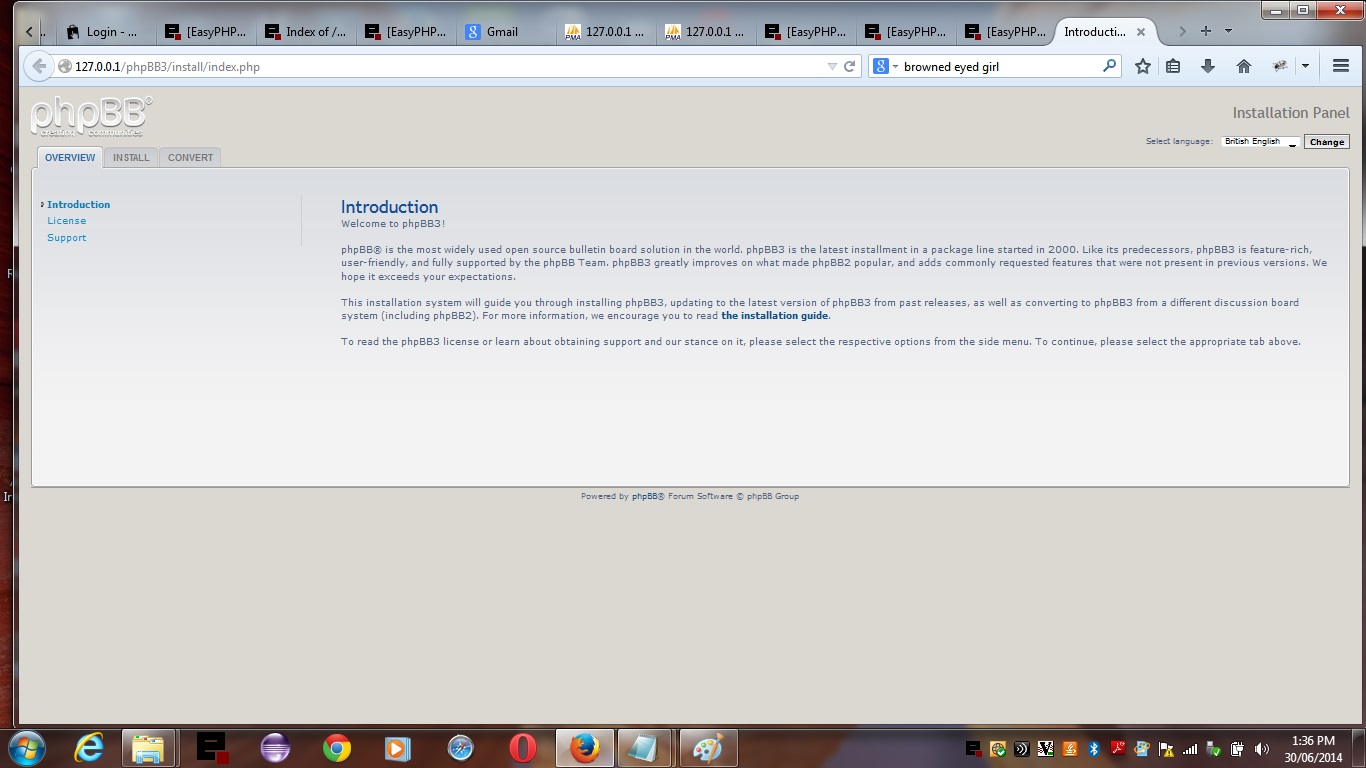Viewport: 1366px width, 768px height.
Task: Launch Opera from the taskbar
Action: coord(523,747)
